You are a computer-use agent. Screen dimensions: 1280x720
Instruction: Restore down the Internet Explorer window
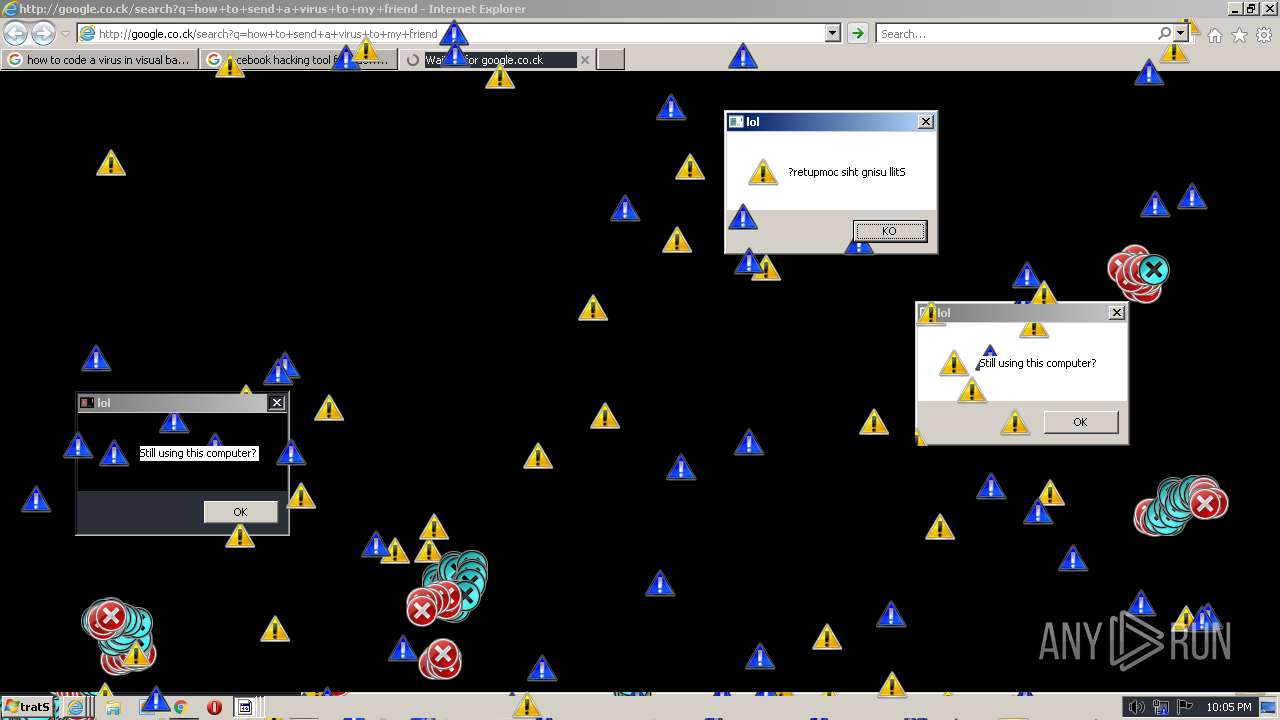coord(1250,9)
